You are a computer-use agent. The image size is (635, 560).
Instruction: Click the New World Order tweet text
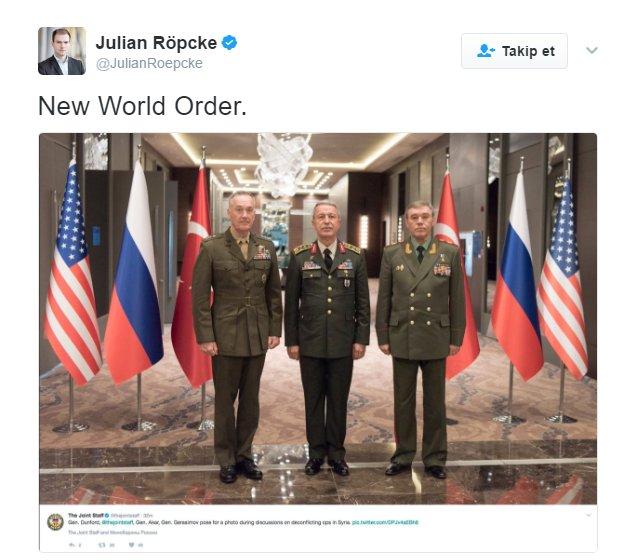click(x=142, y=106)
